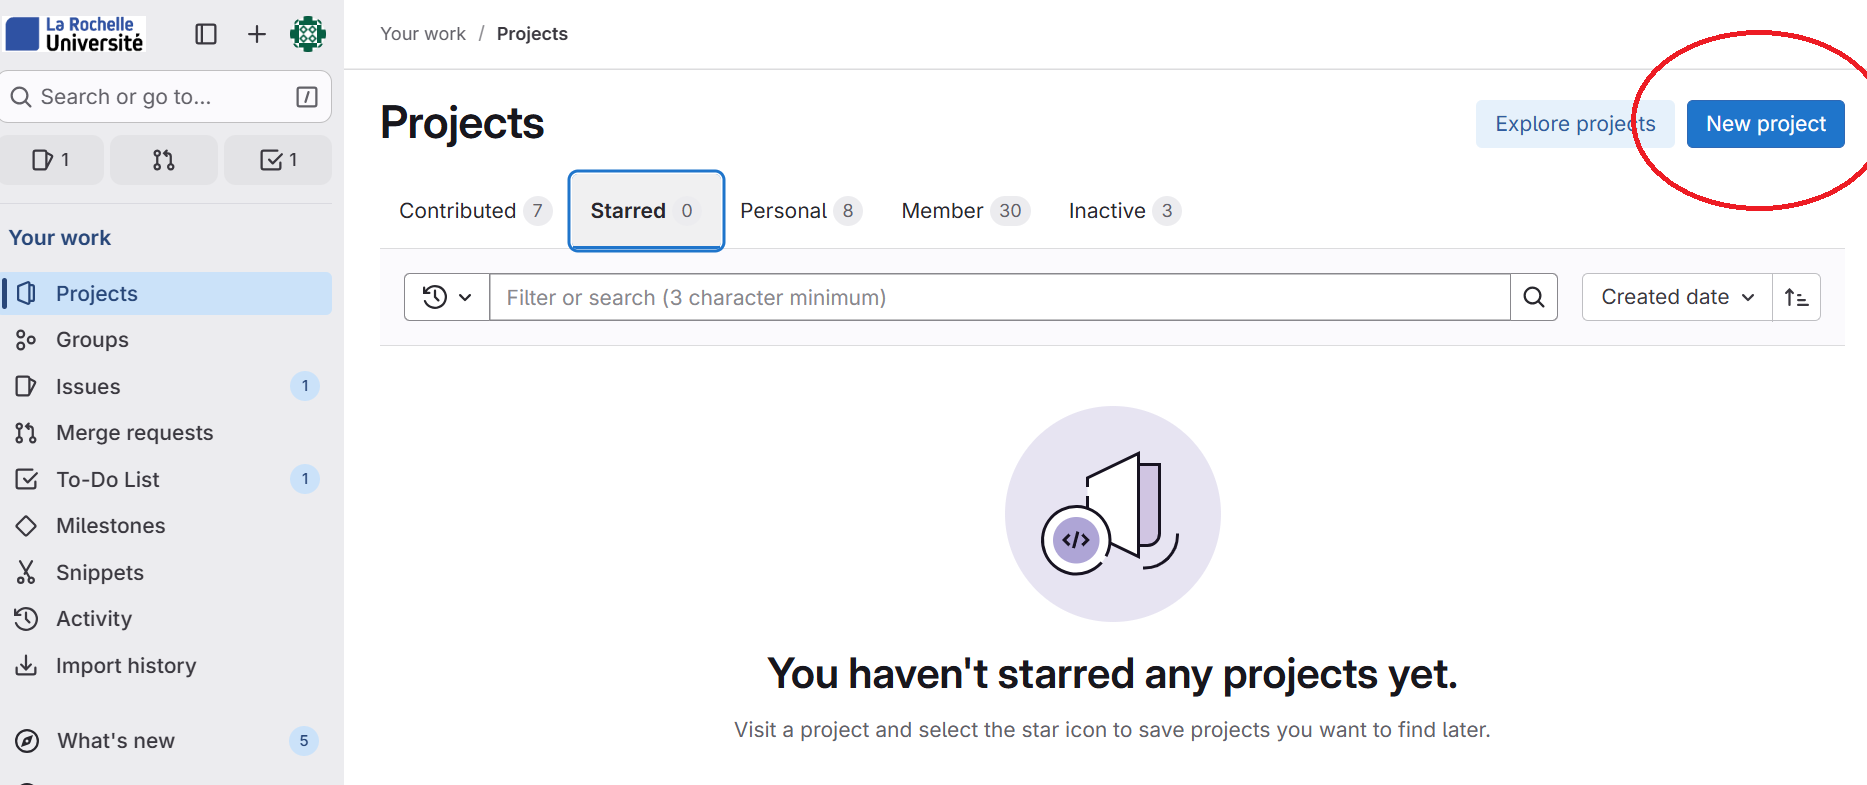Image resolution: width=1867 pixels, height=785 pixels.
Task: Select the Personal projects tab
Action: click(x=799, y=211)
